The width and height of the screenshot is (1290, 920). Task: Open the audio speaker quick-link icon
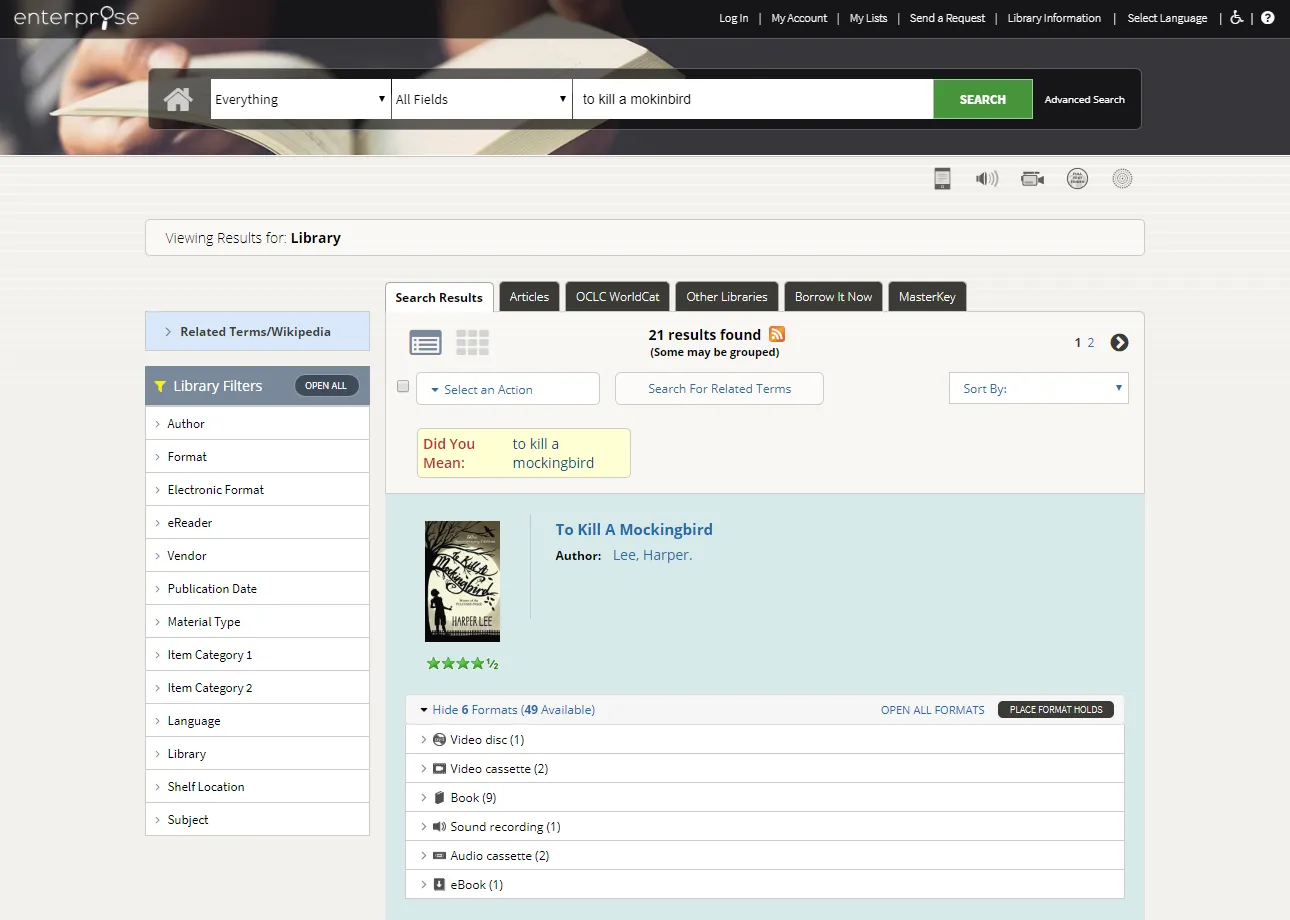pyautogui.click(x=987, y=179)
